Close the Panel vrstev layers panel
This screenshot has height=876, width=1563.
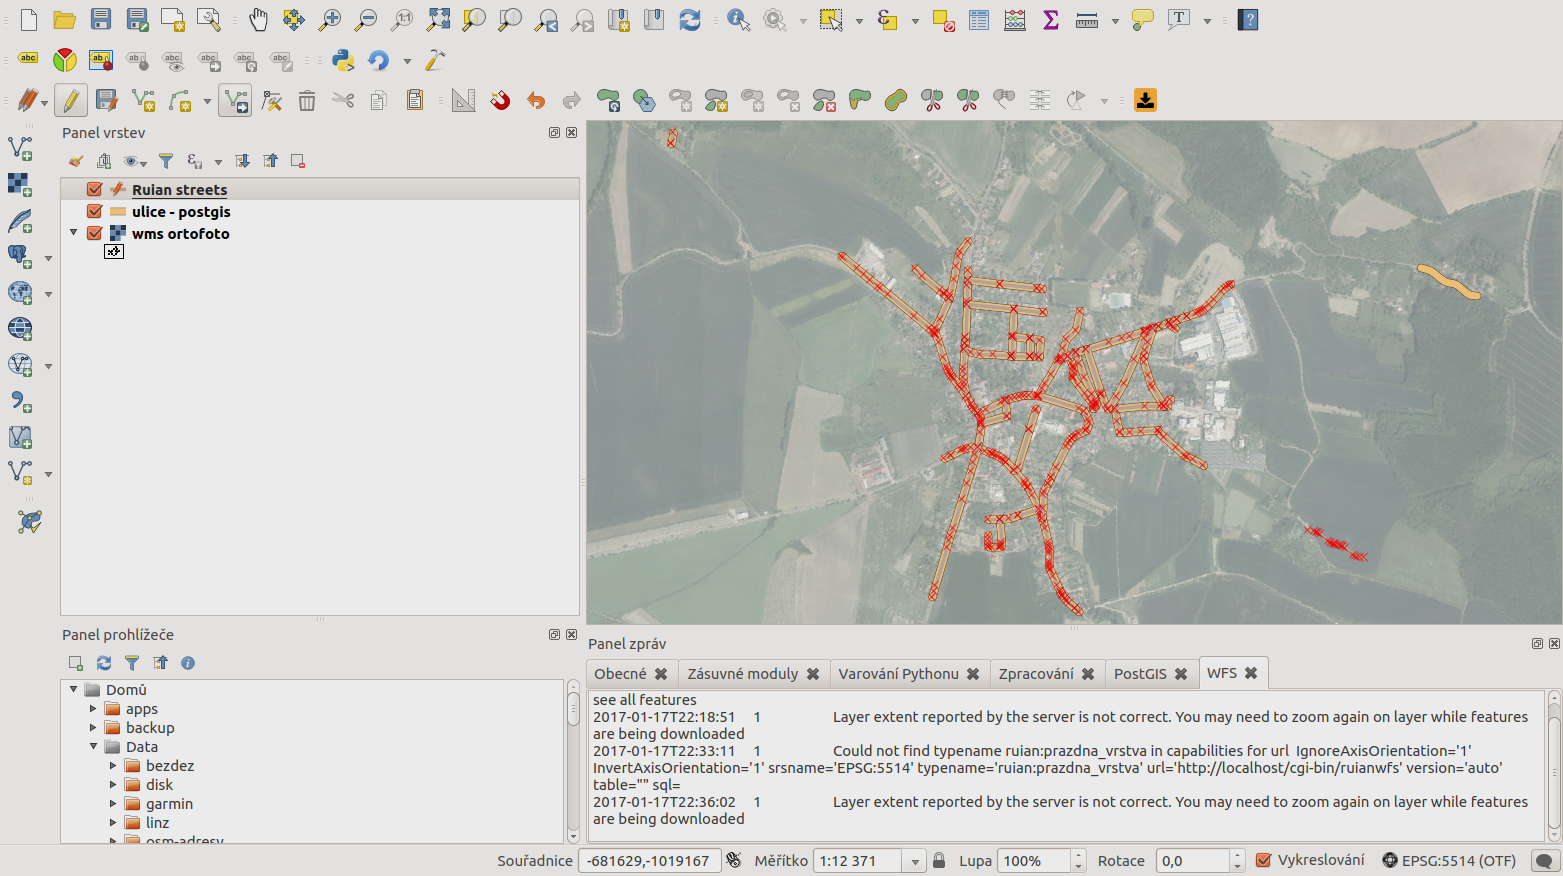(571, 132)
